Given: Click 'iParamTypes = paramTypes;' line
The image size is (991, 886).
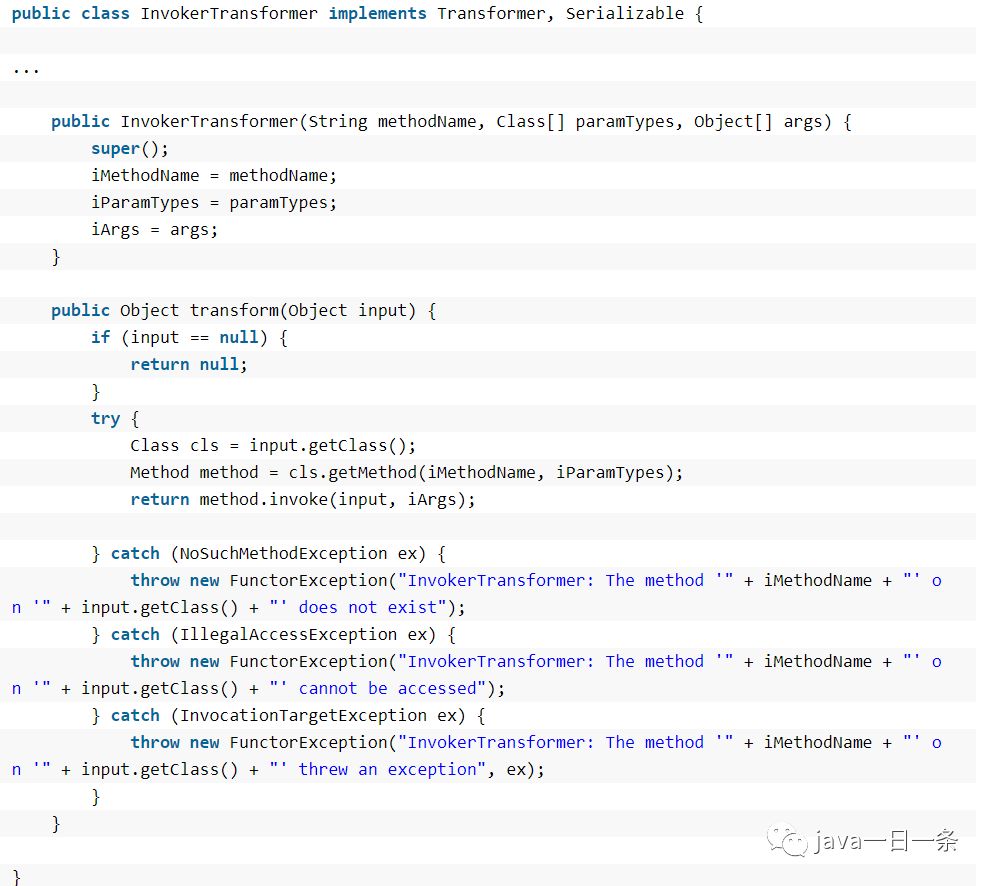Looking at the screenshot, I should point(214,202).
